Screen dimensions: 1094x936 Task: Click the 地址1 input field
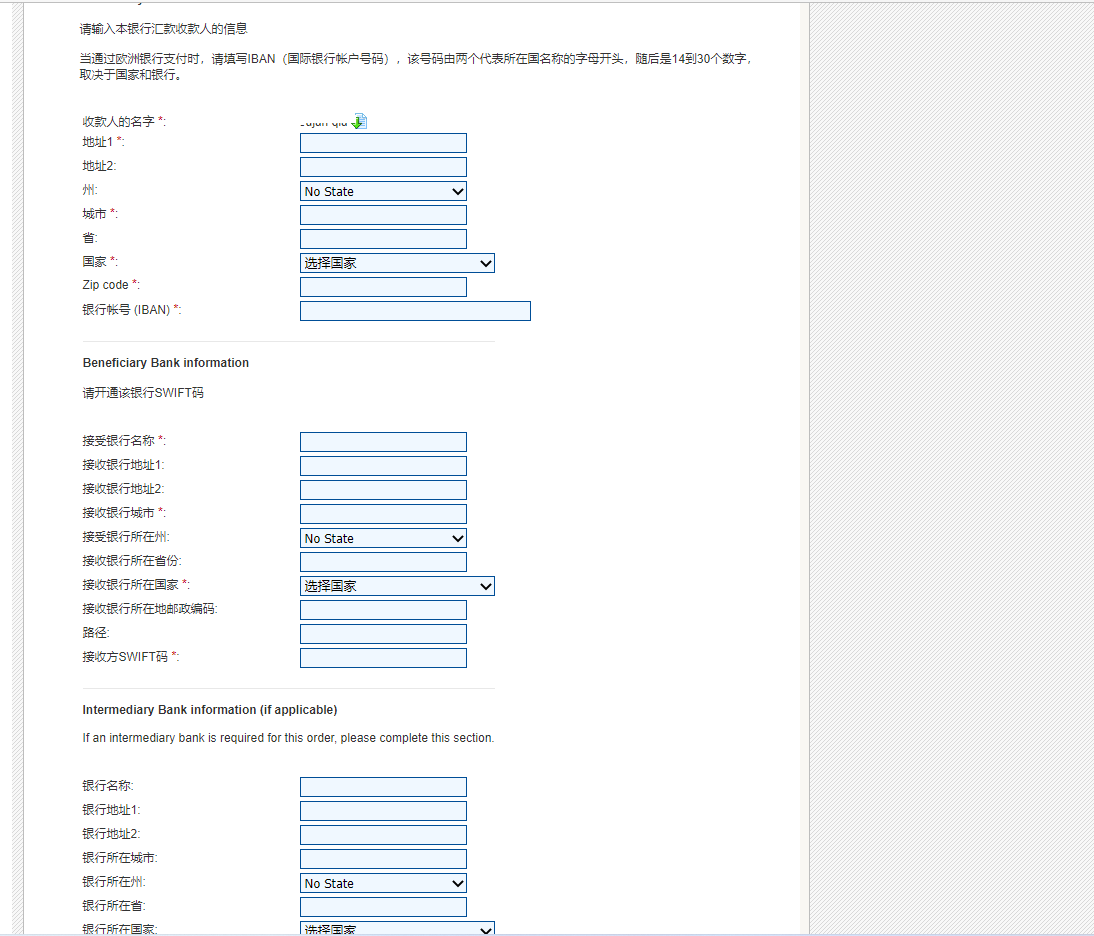pos(383,142)
